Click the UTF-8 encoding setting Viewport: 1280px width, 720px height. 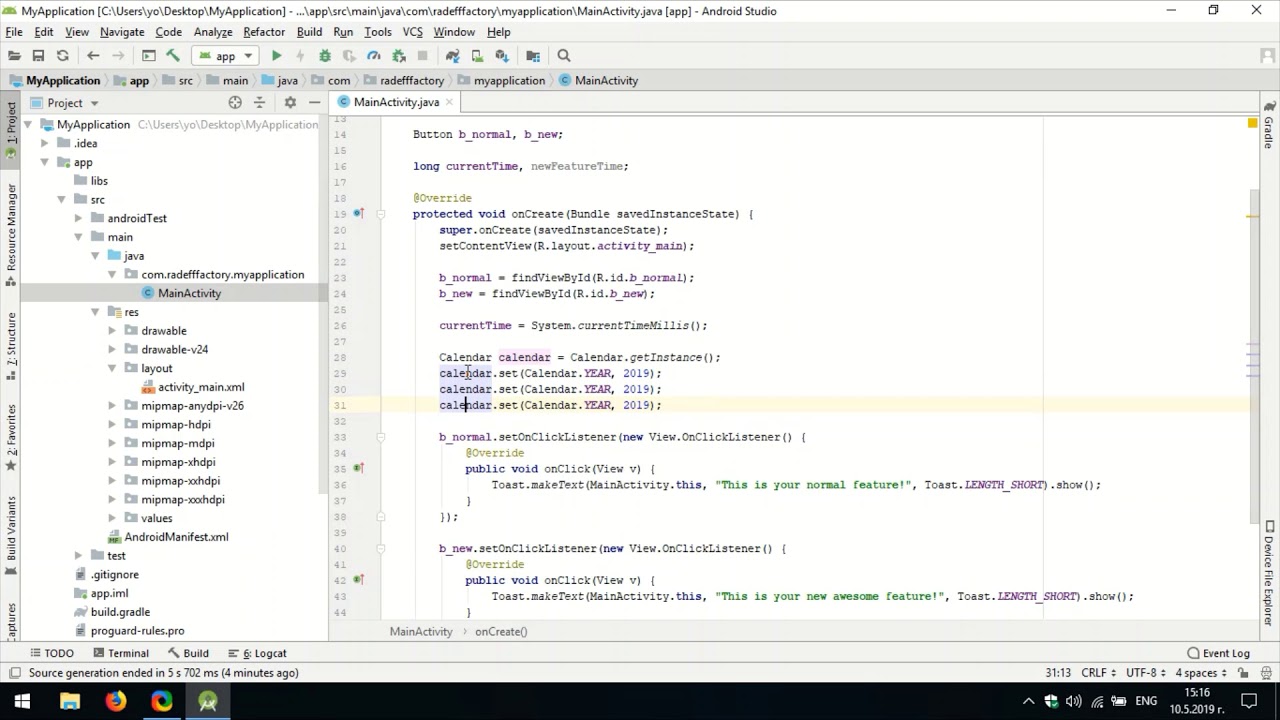(x=1146, y=673)
